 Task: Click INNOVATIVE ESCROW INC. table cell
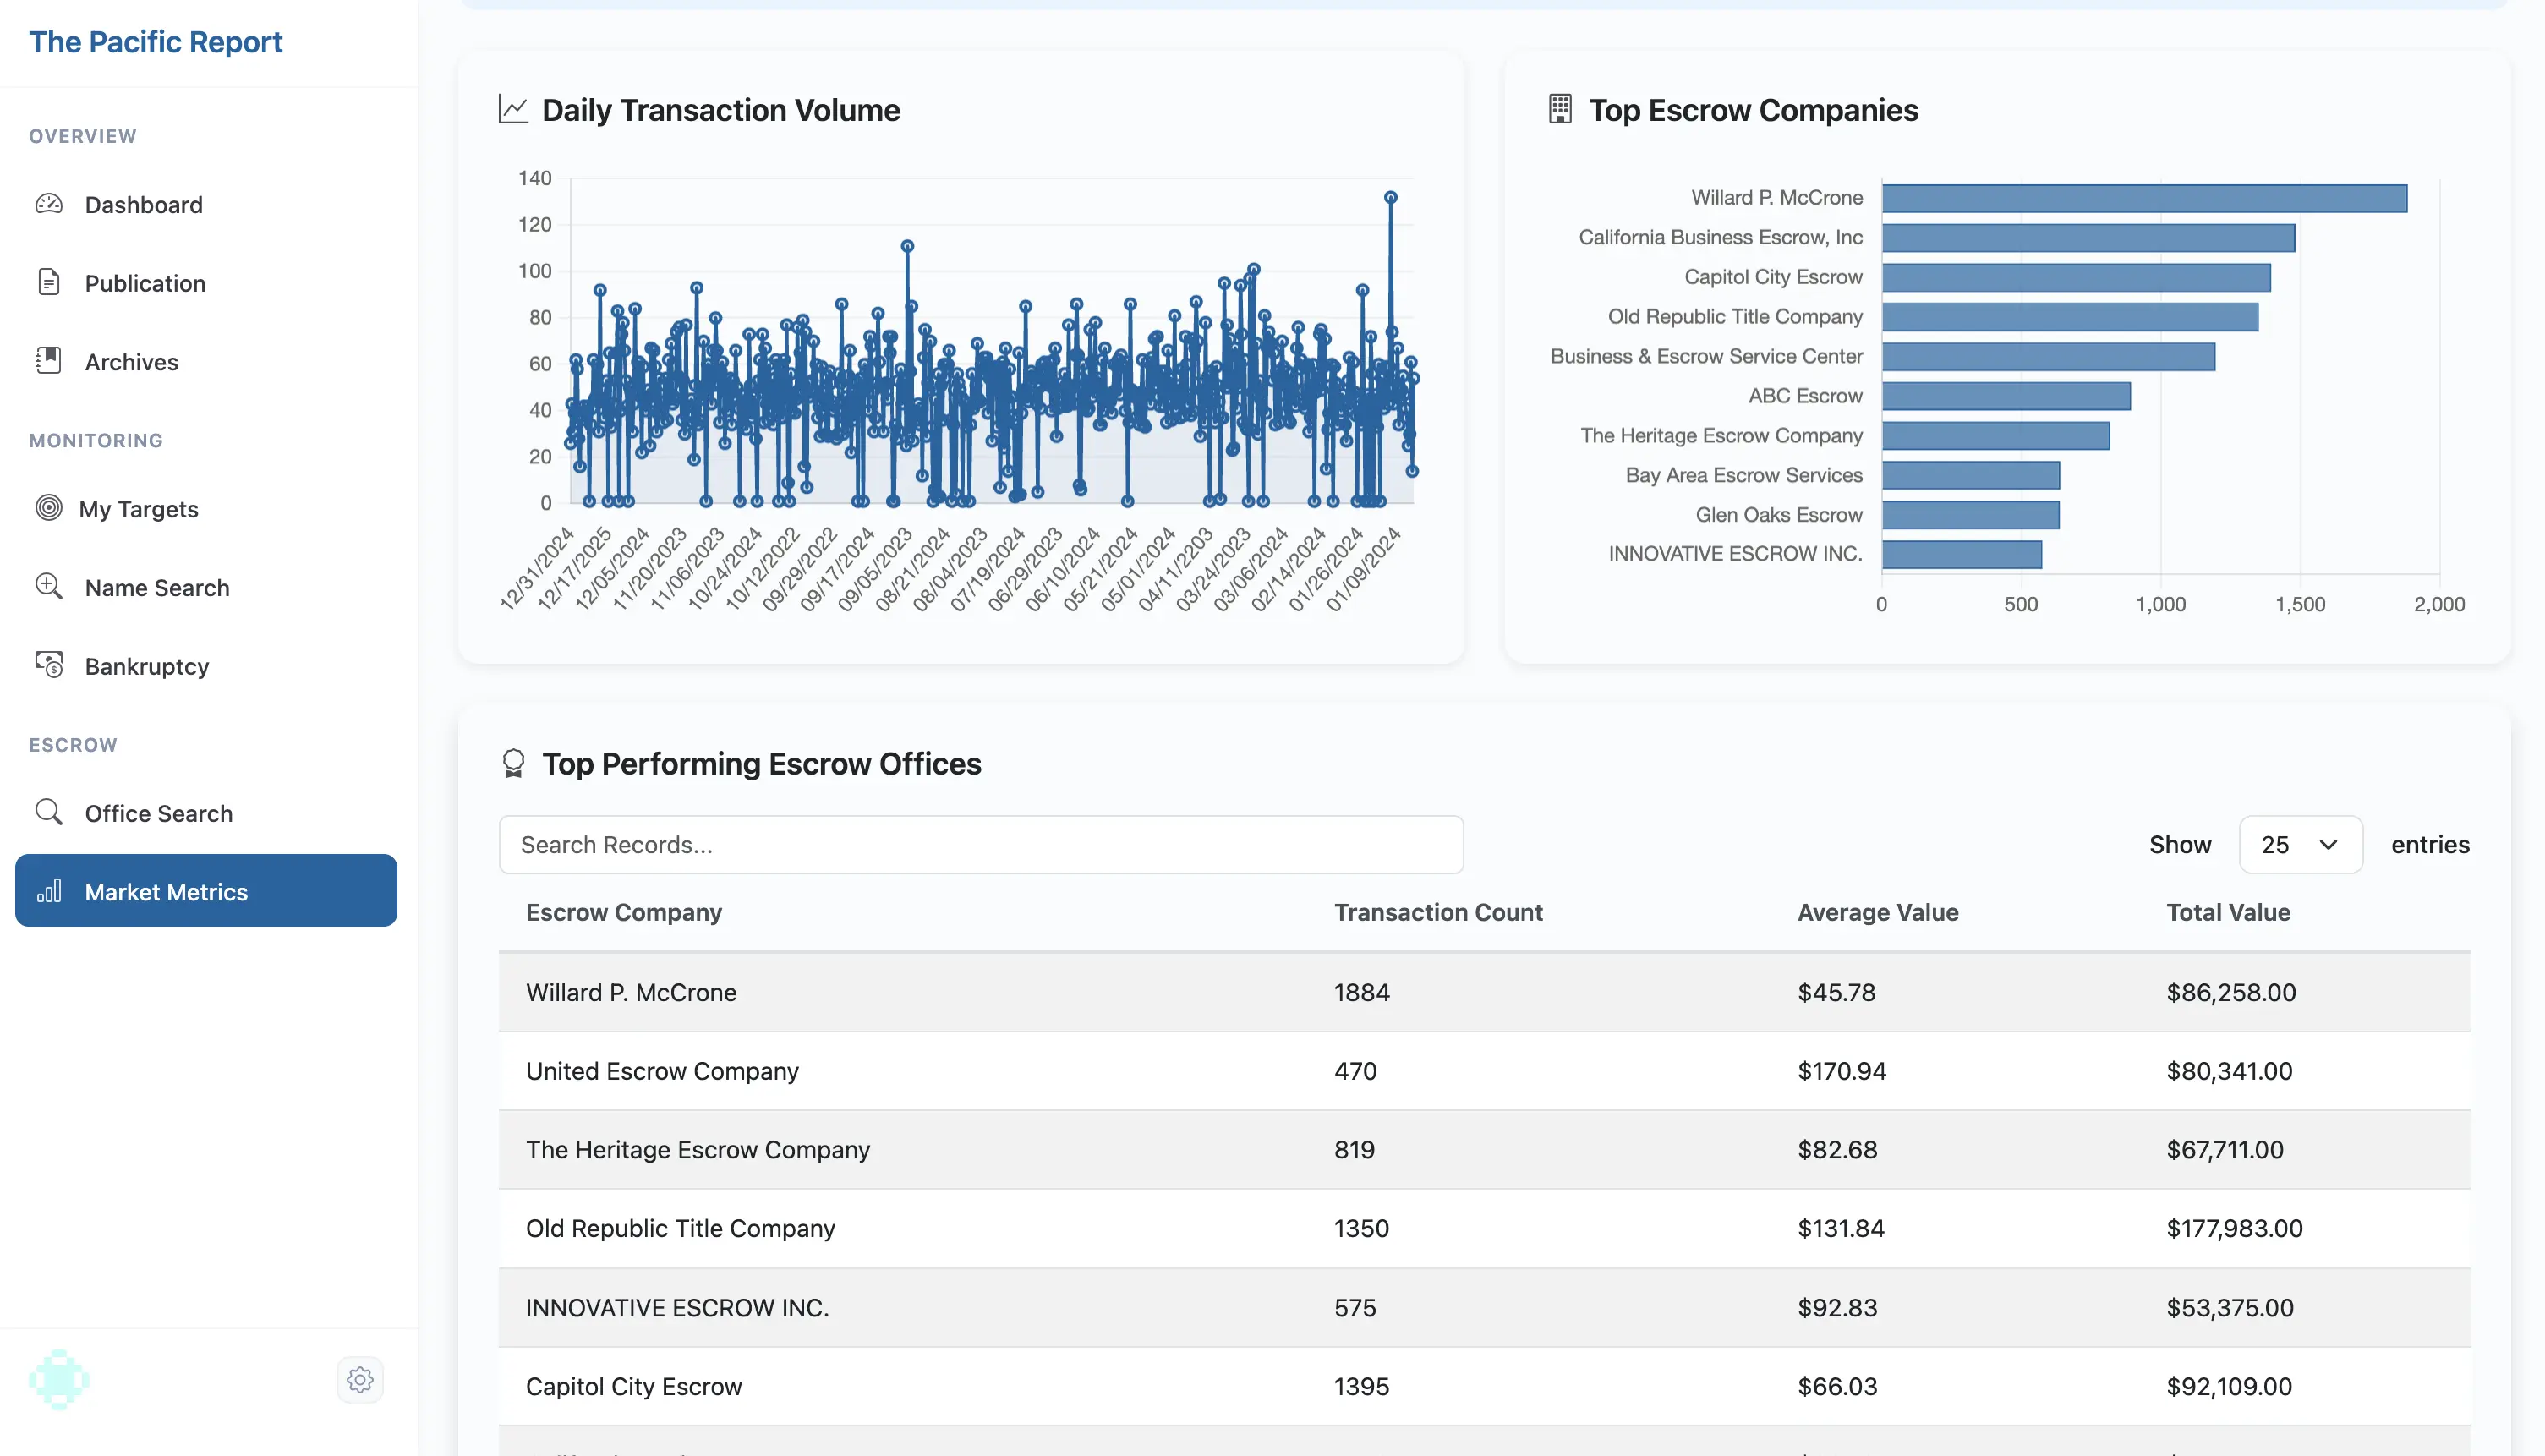coord(677,1307)
